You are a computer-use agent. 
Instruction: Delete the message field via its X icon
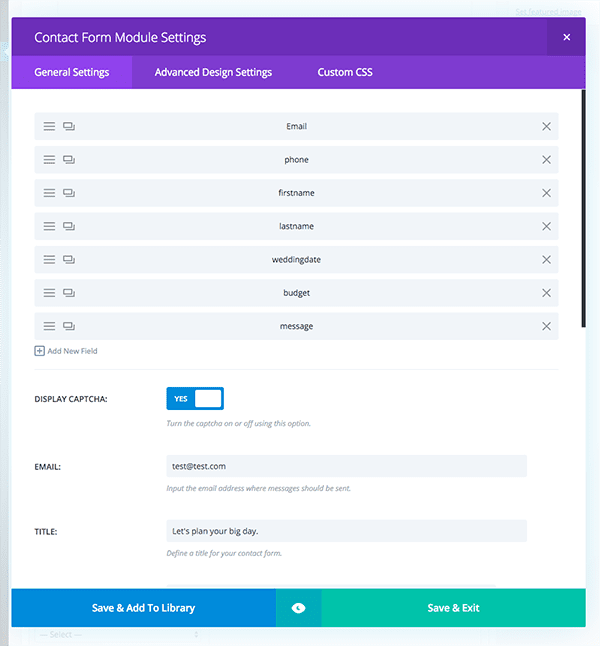[x=546, y=326]
